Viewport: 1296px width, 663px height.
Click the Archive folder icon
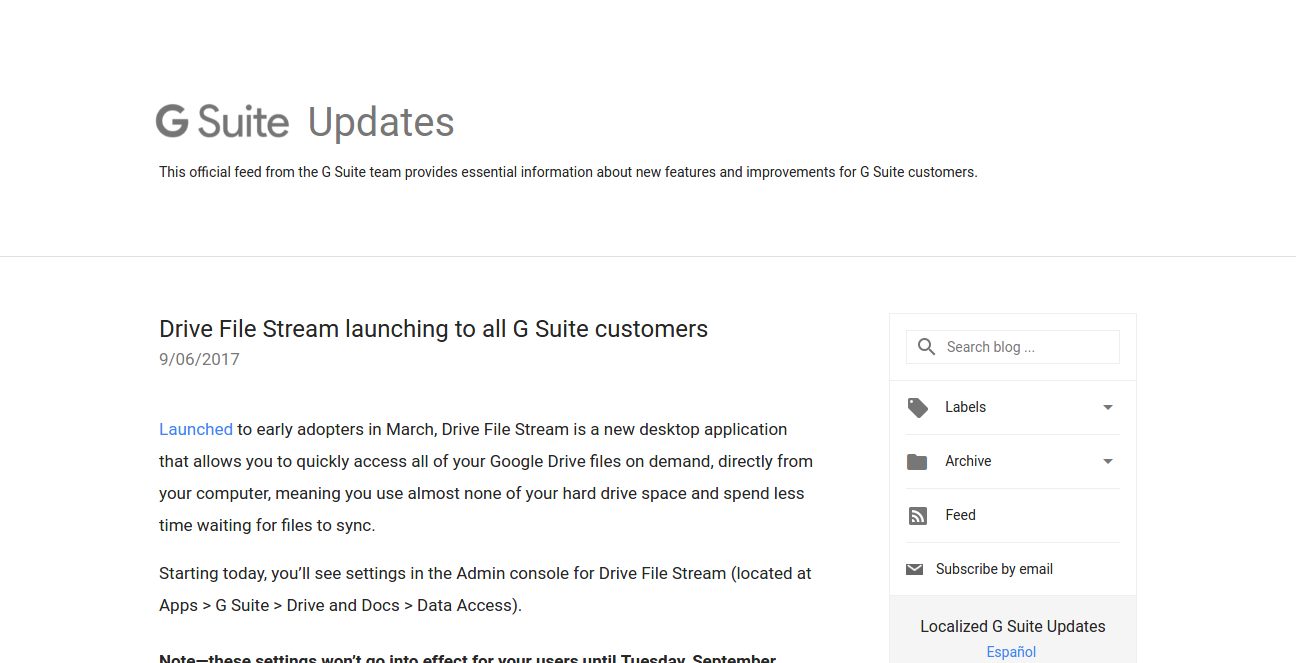tap(917, 461)
